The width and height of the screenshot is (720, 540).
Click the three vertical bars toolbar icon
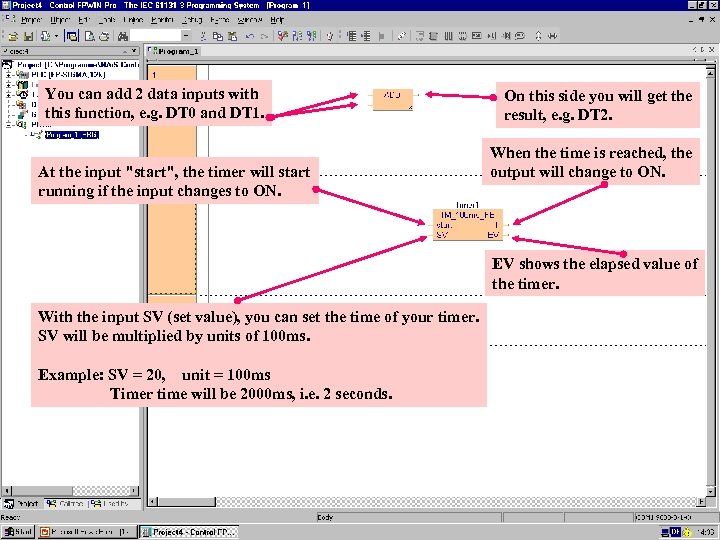(x=449, y=36)
